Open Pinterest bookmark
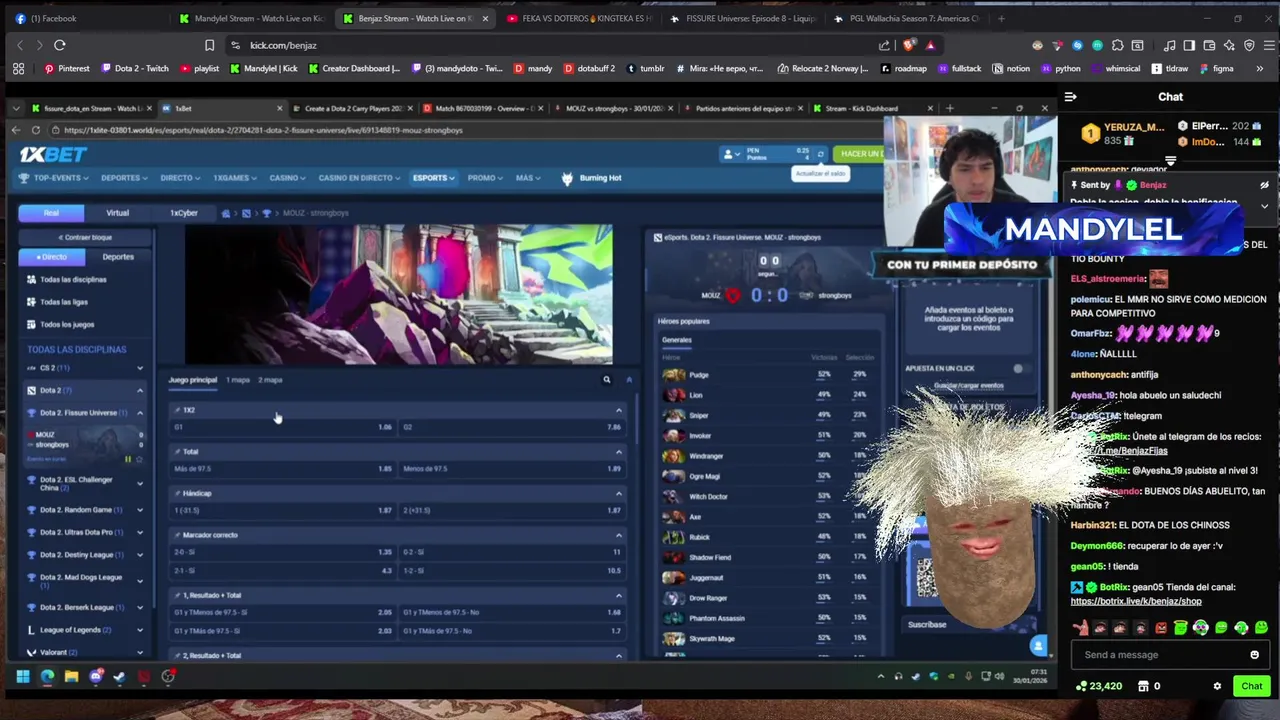Image resolution: width=1280 pixels, height=720 pixels. [x=67, y=69]
